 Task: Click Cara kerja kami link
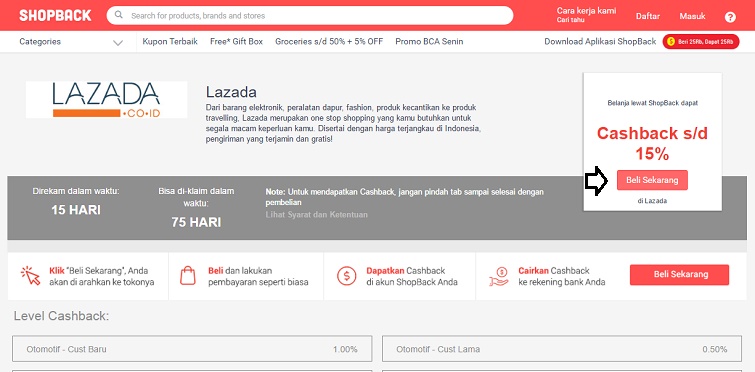click(x=586, y=11)
